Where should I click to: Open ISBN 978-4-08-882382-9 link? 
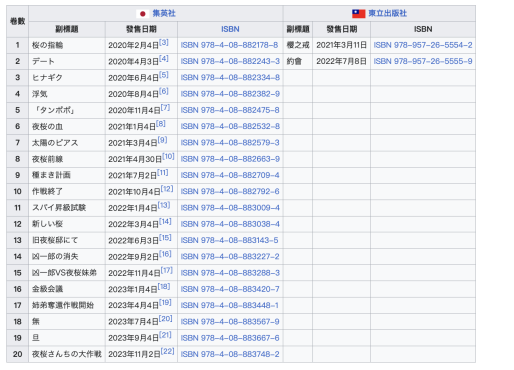[x=230, y=94]
